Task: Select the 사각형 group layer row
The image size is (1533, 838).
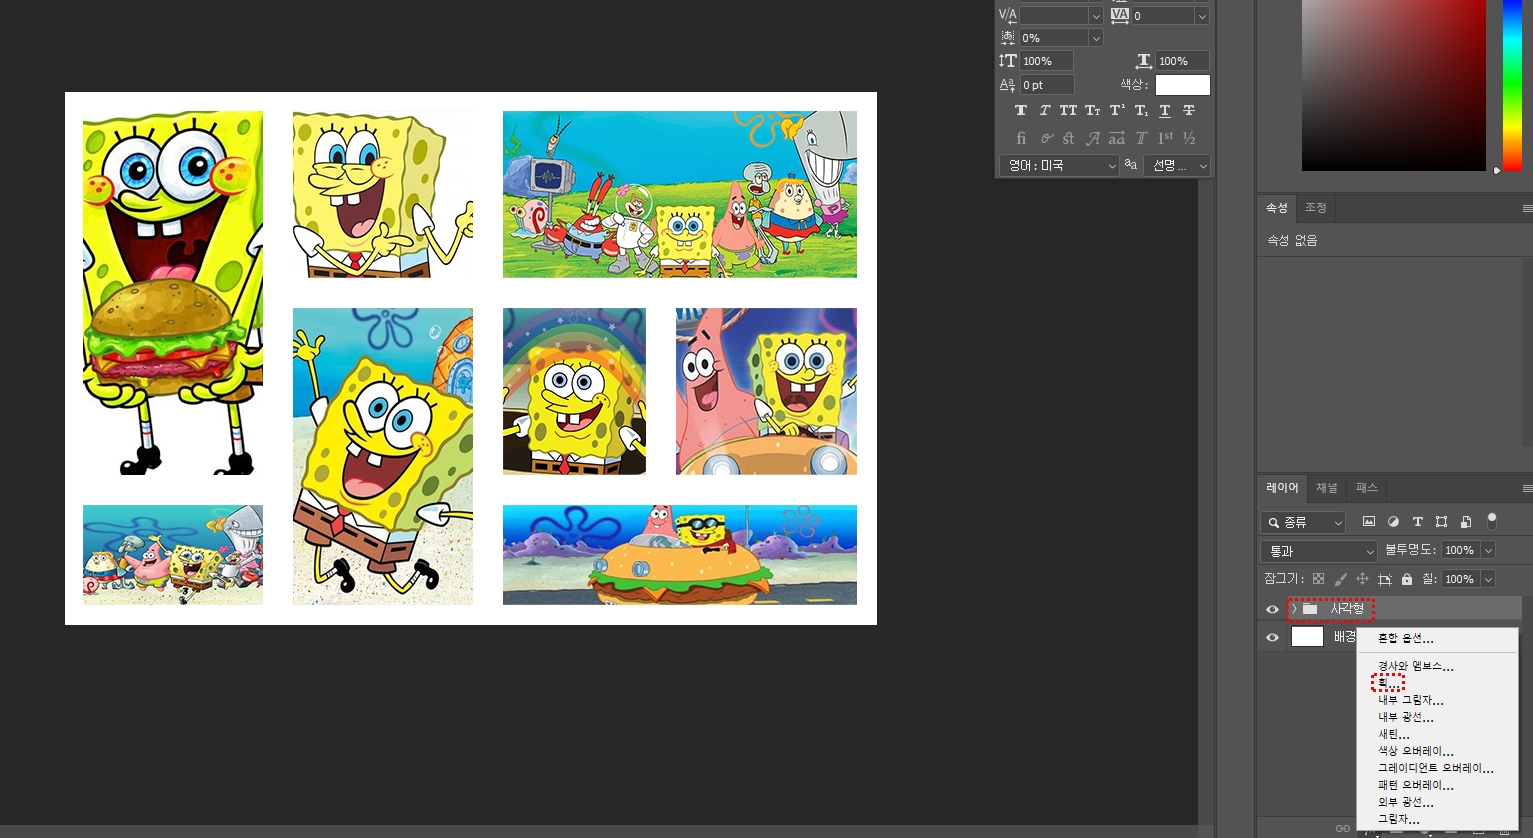Action: (x=1390, y=608)
